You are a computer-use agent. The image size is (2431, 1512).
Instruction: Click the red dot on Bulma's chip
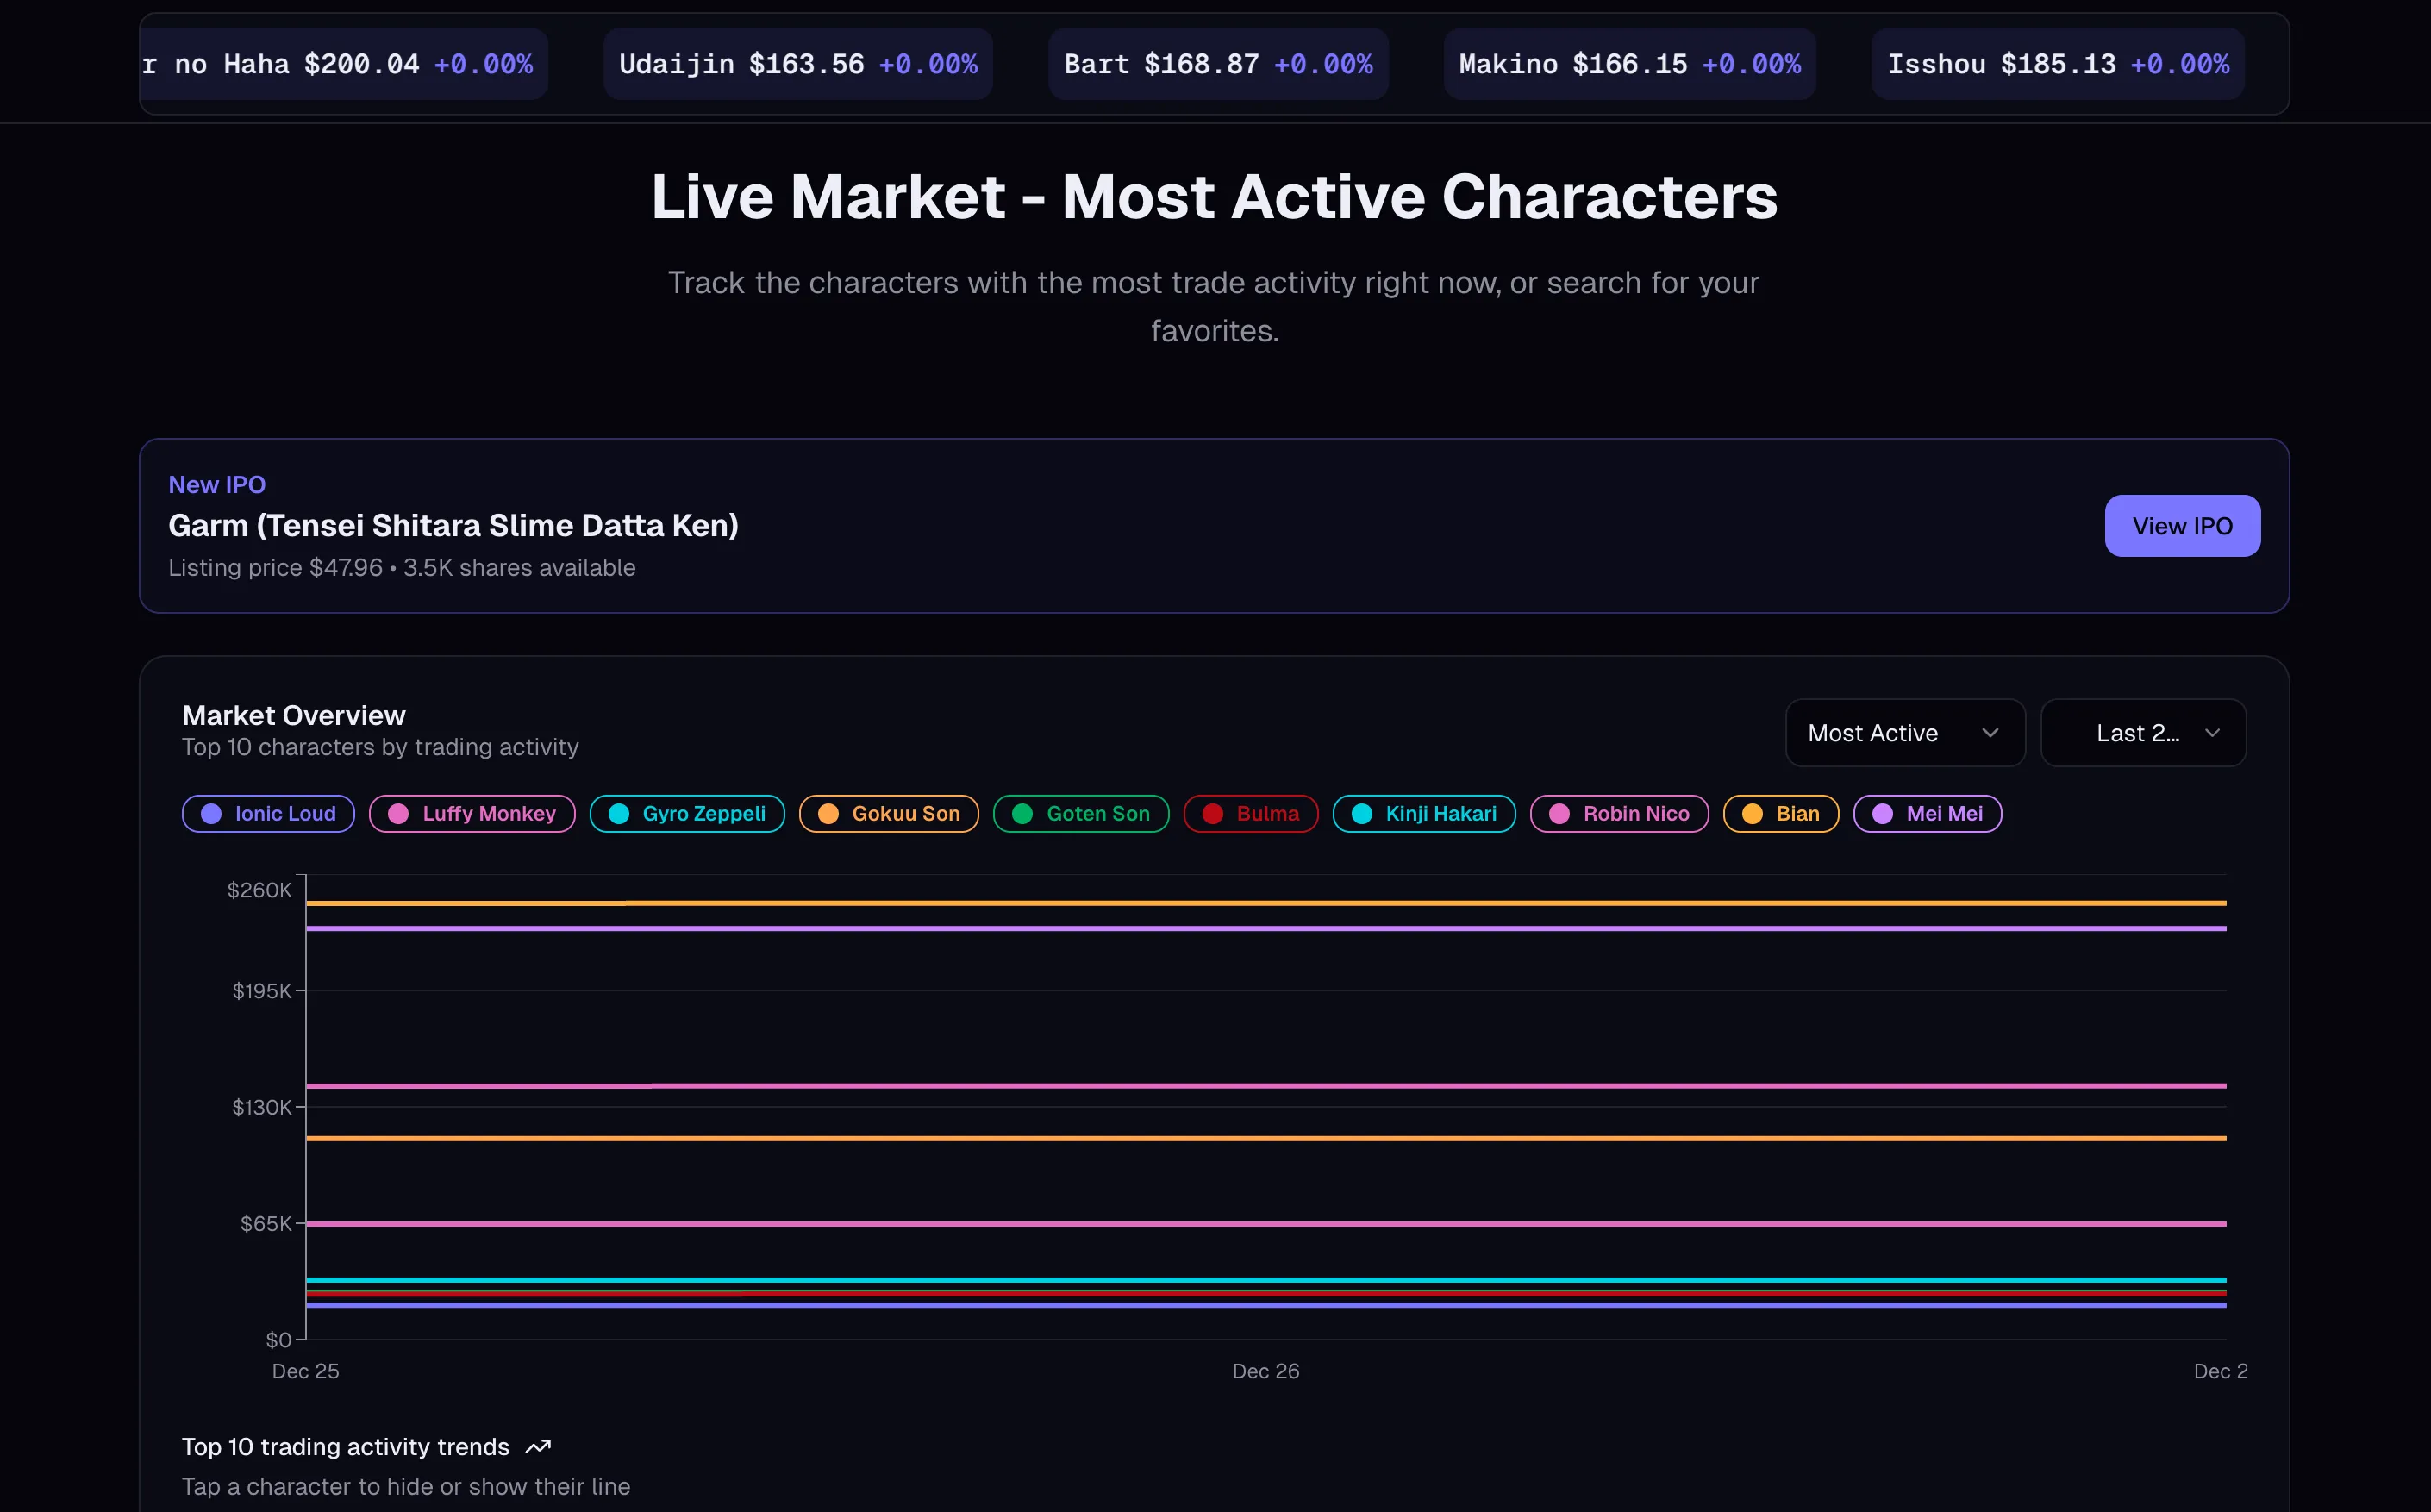point(1213,813)
